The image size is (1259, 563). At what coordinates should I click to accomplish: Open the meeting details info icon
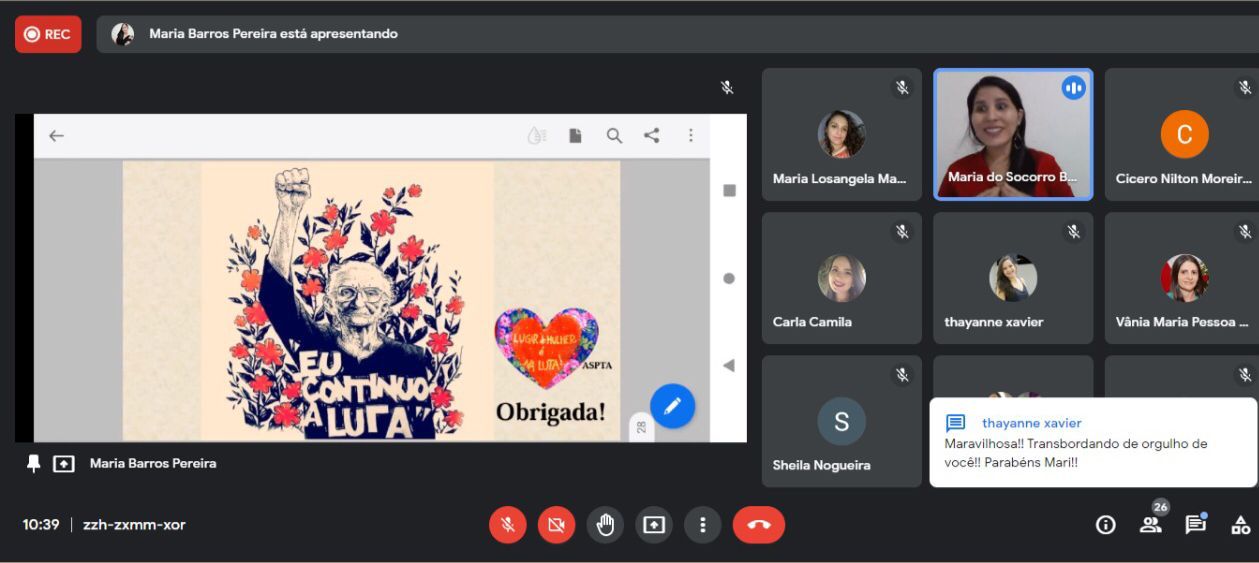(x=1105, y=525)
